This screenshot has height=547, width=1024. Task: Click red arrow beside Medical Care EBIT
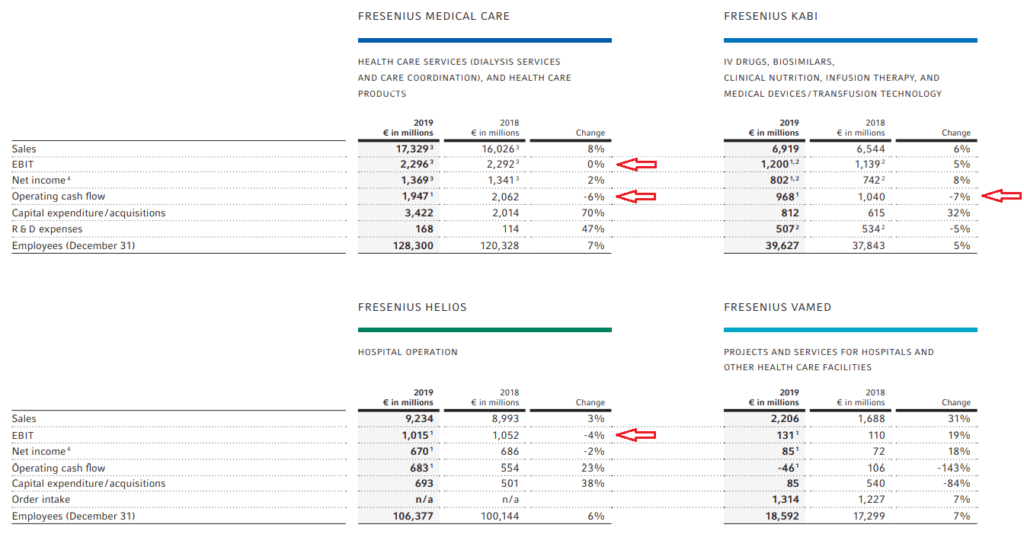[636, 164]
